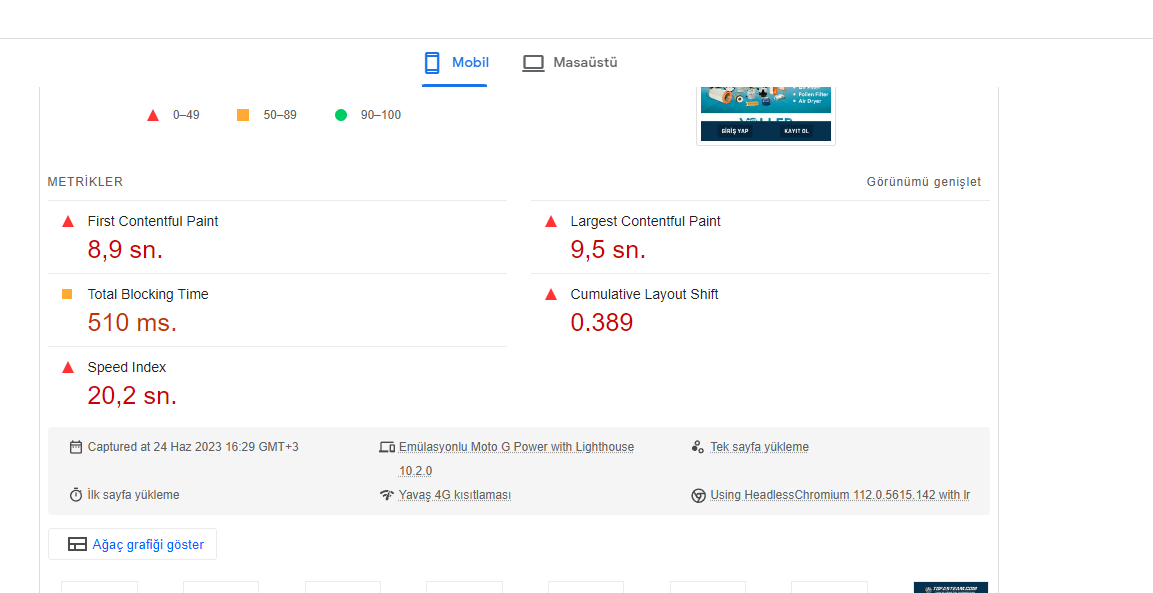Click the Largest Contentful Paint label

click(x=646, y=221)
